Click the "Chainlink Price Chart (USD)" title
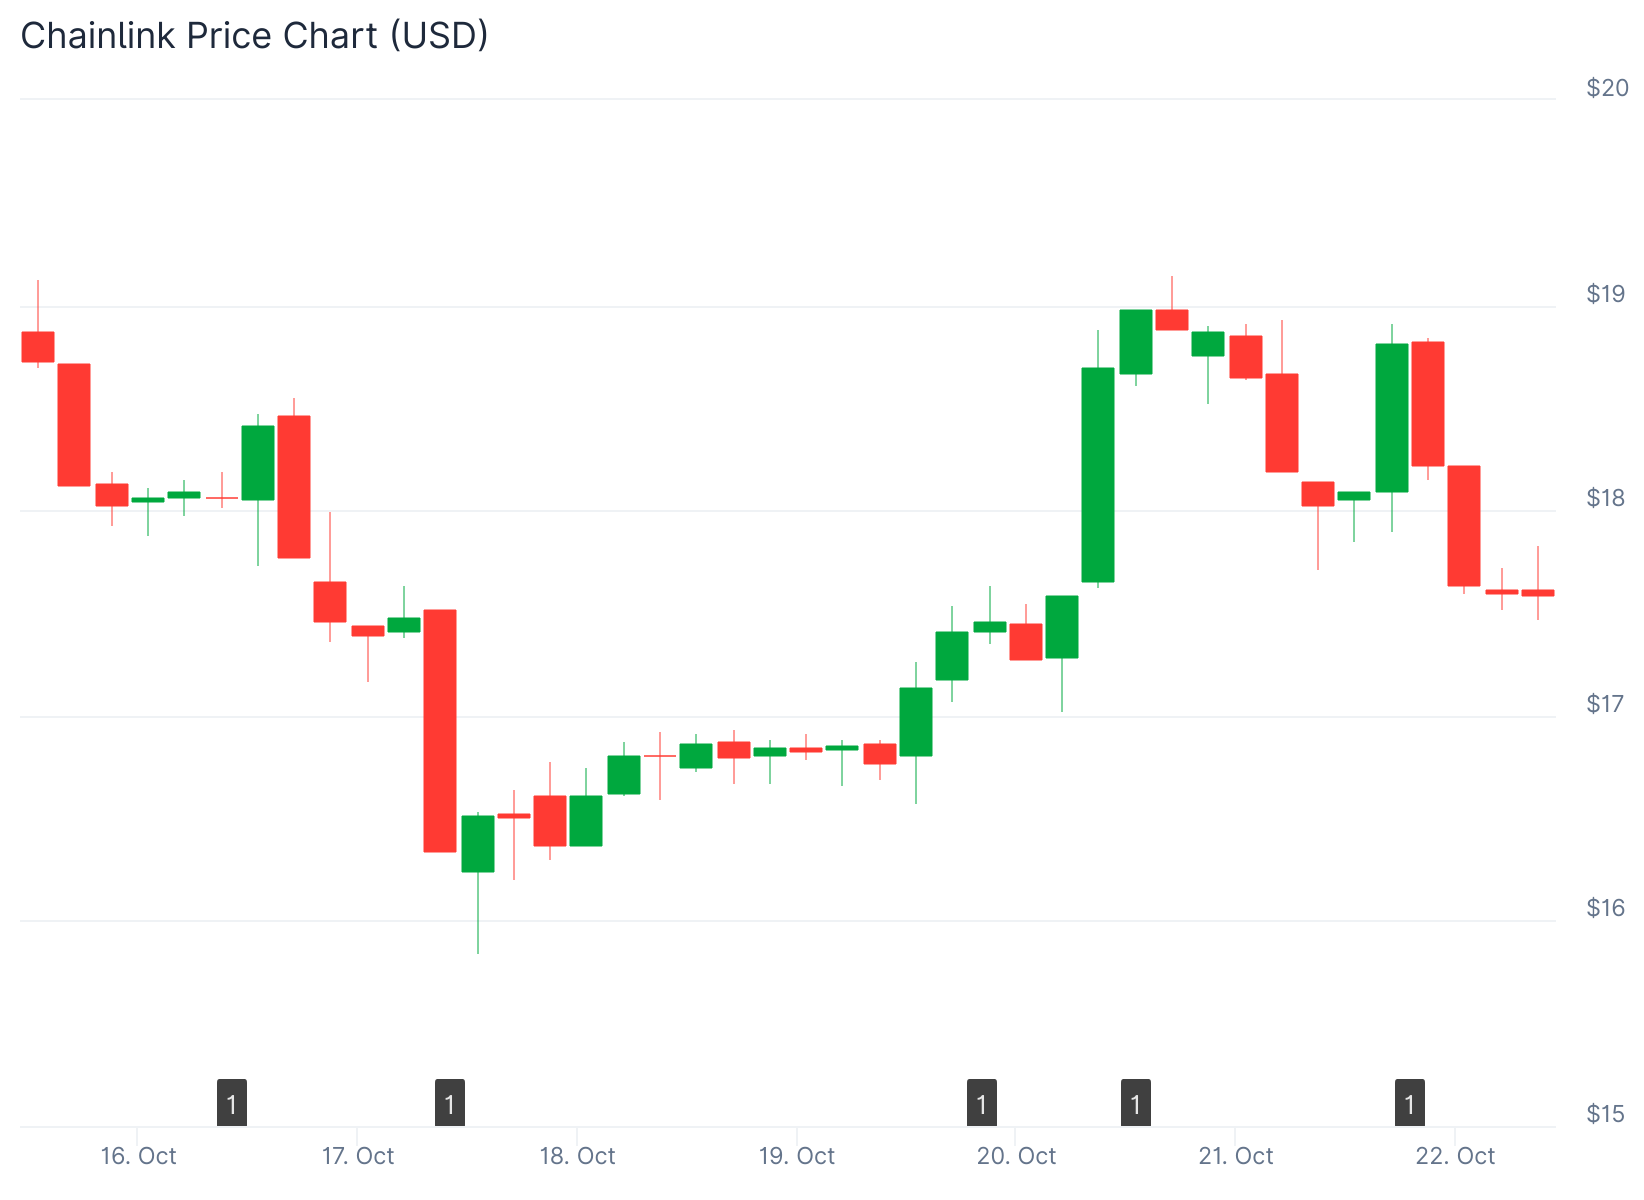 coord(254,36)
